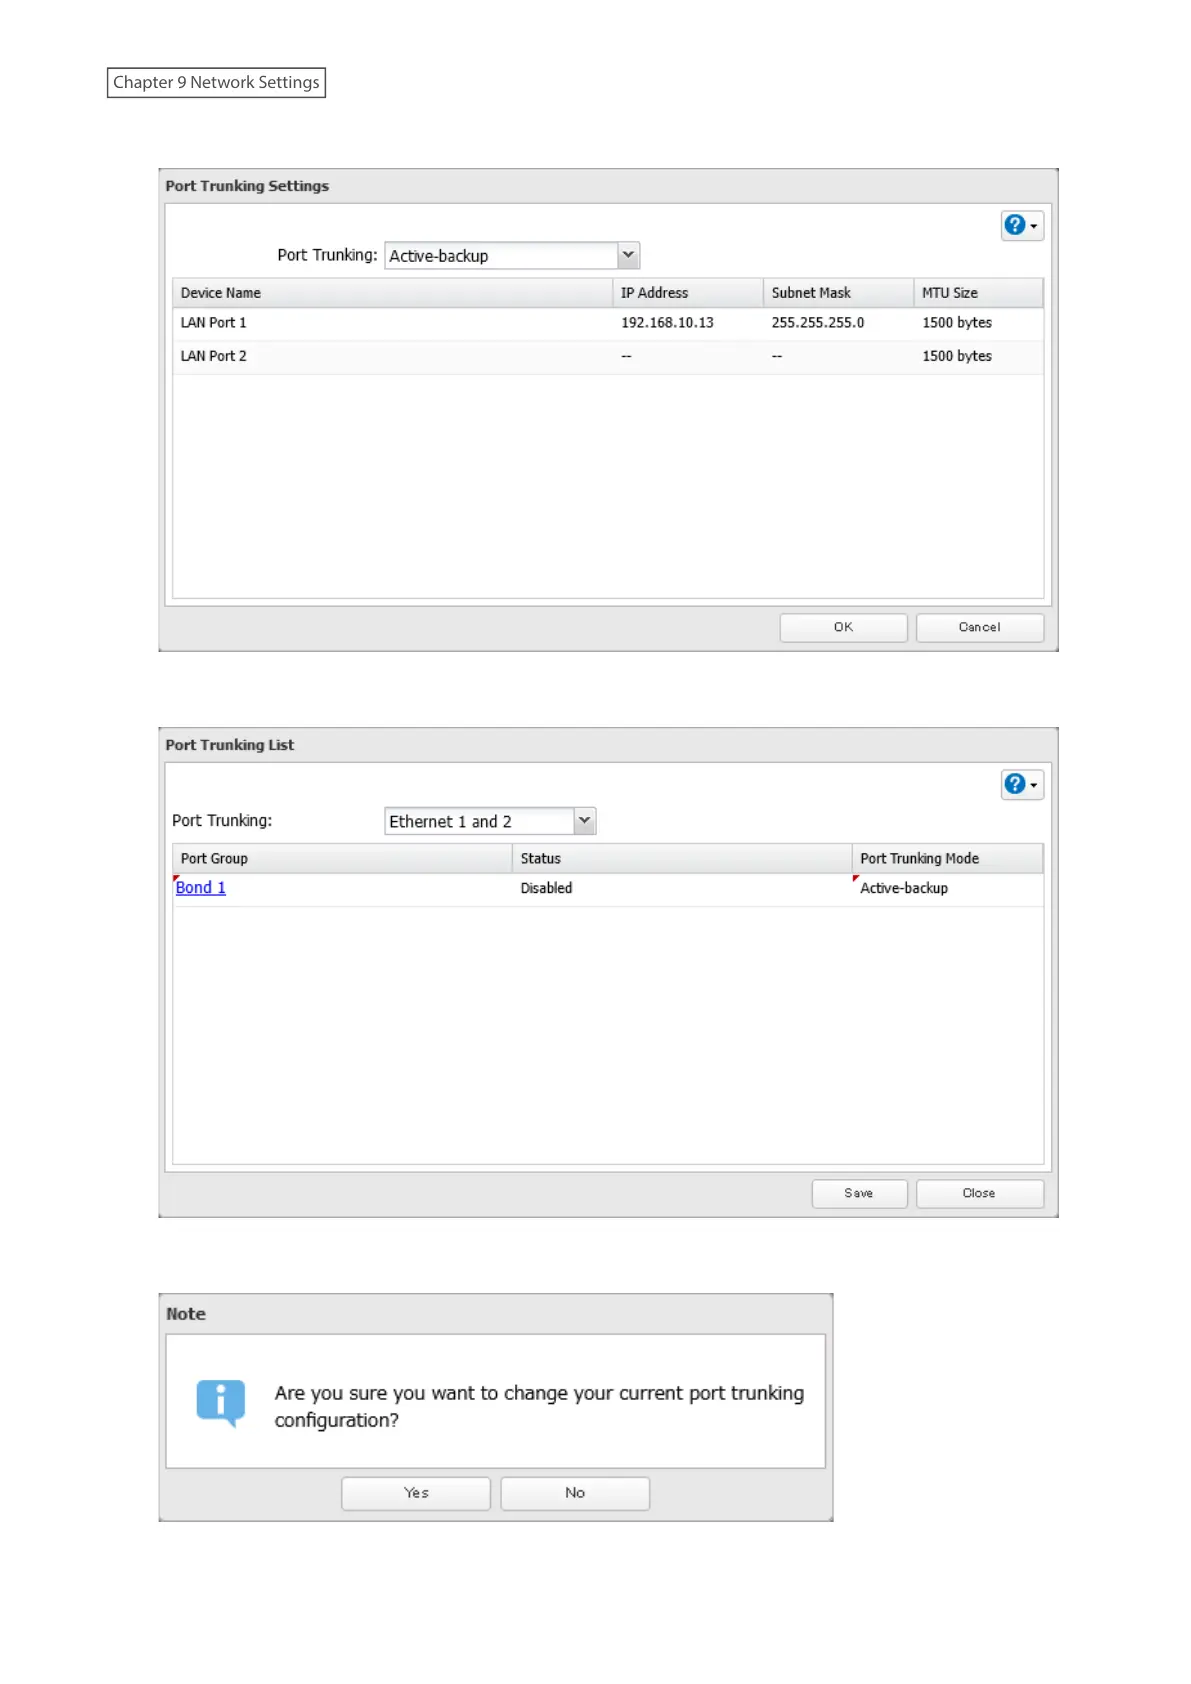Expand the Ethernet 1 and 2 dropdown
This screenshot has height=1684, width=1191.
click(x=585, y=821)
